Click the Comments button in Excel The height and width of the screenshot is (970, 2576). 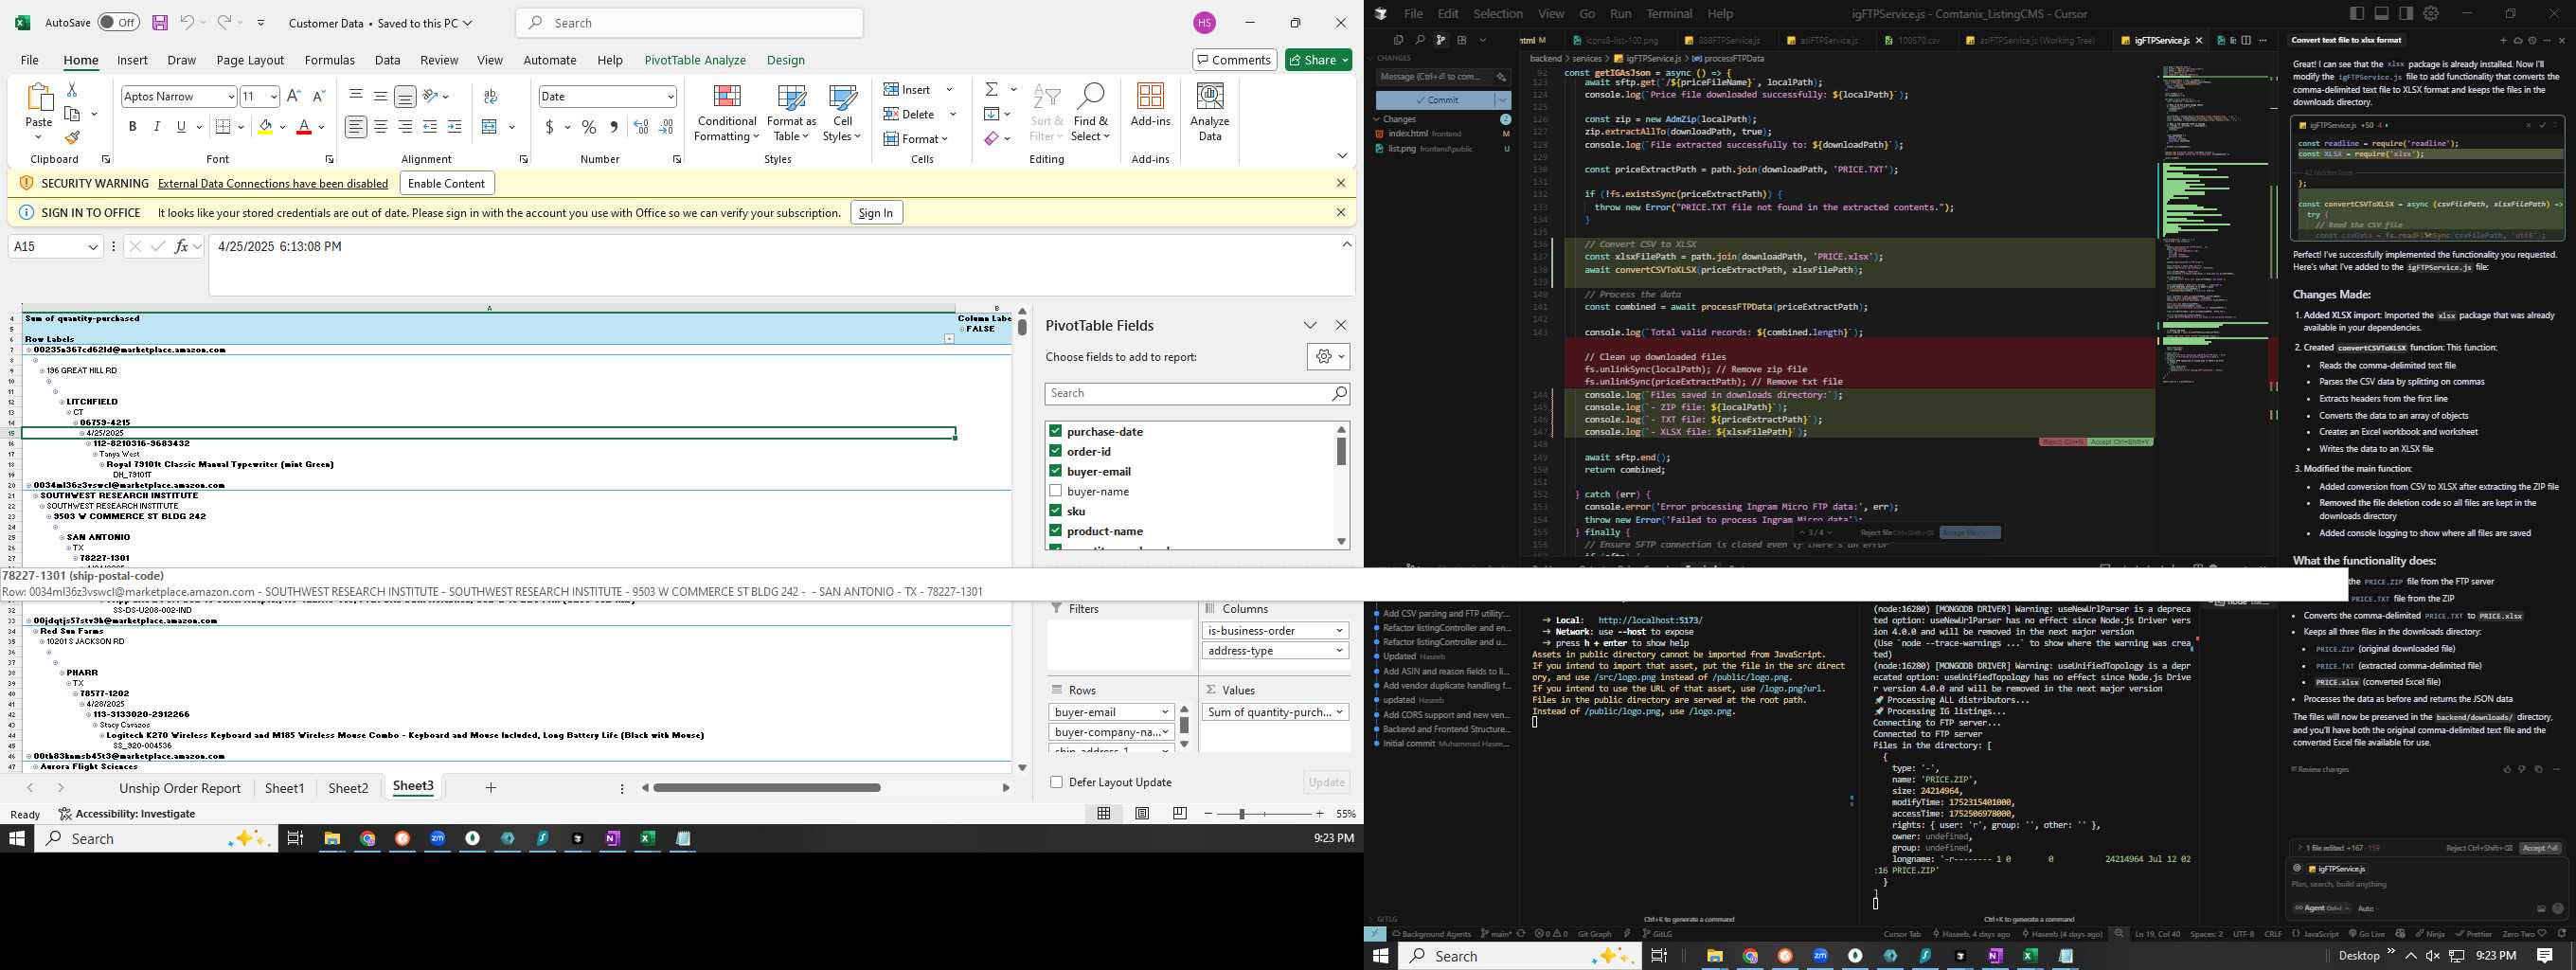1234,60
